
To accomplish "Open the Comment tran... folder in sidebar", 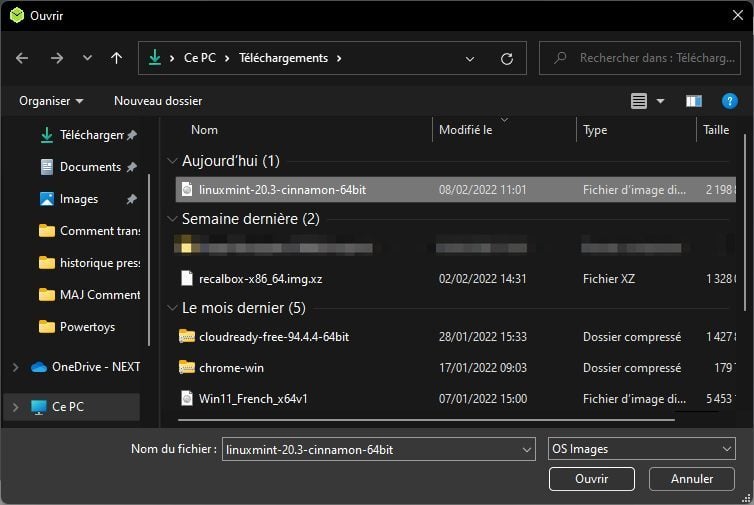I will click(89, 231).
